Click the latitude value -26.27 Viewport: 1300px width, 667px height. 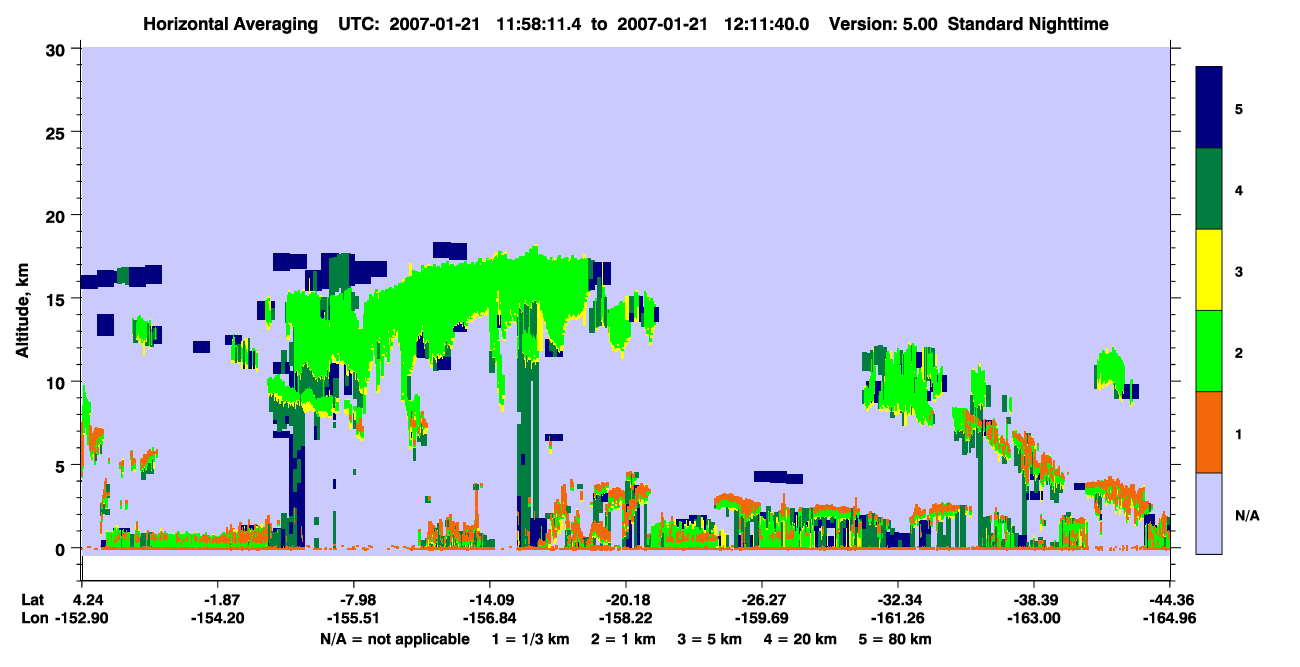pos(762,600)
